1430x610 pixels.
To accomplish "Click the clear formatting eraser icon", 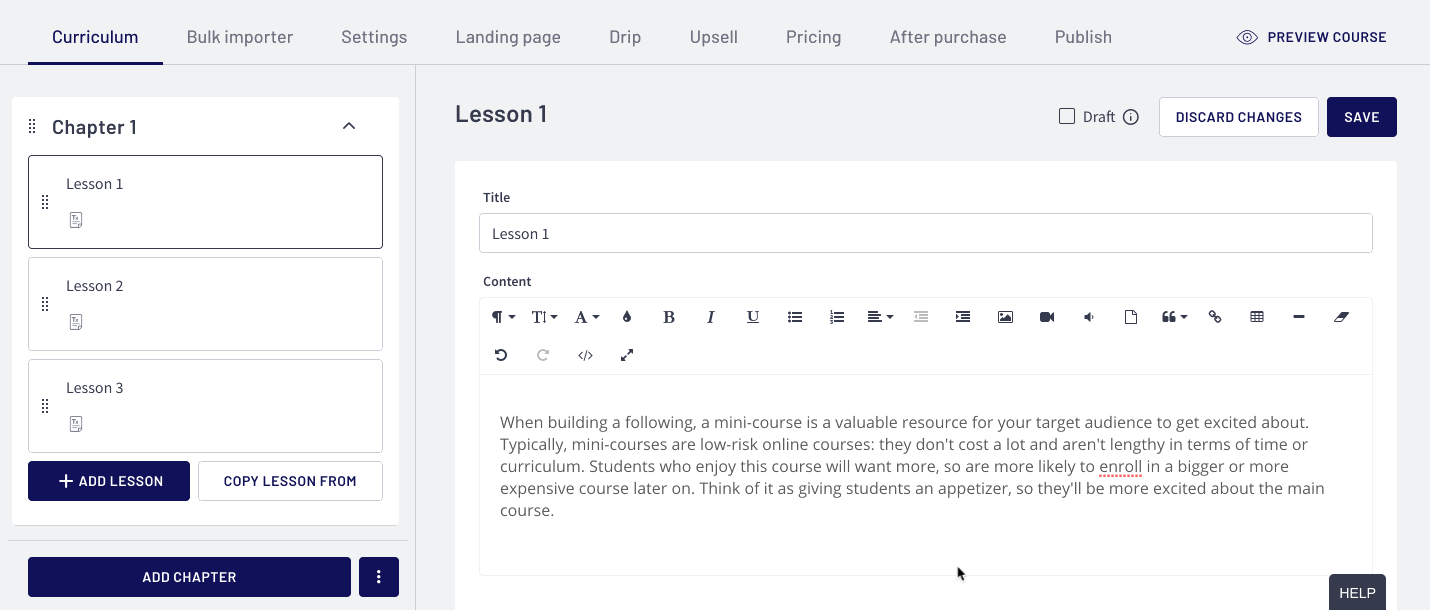I will (1341, 317).
